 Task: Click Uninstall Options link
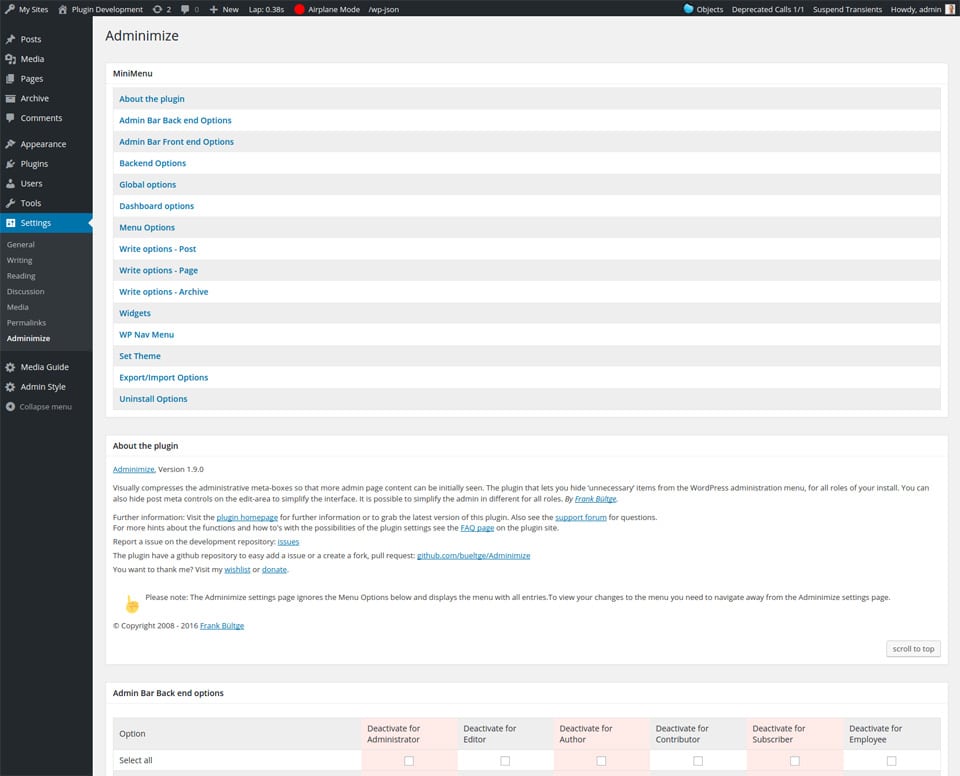point(153,399)
